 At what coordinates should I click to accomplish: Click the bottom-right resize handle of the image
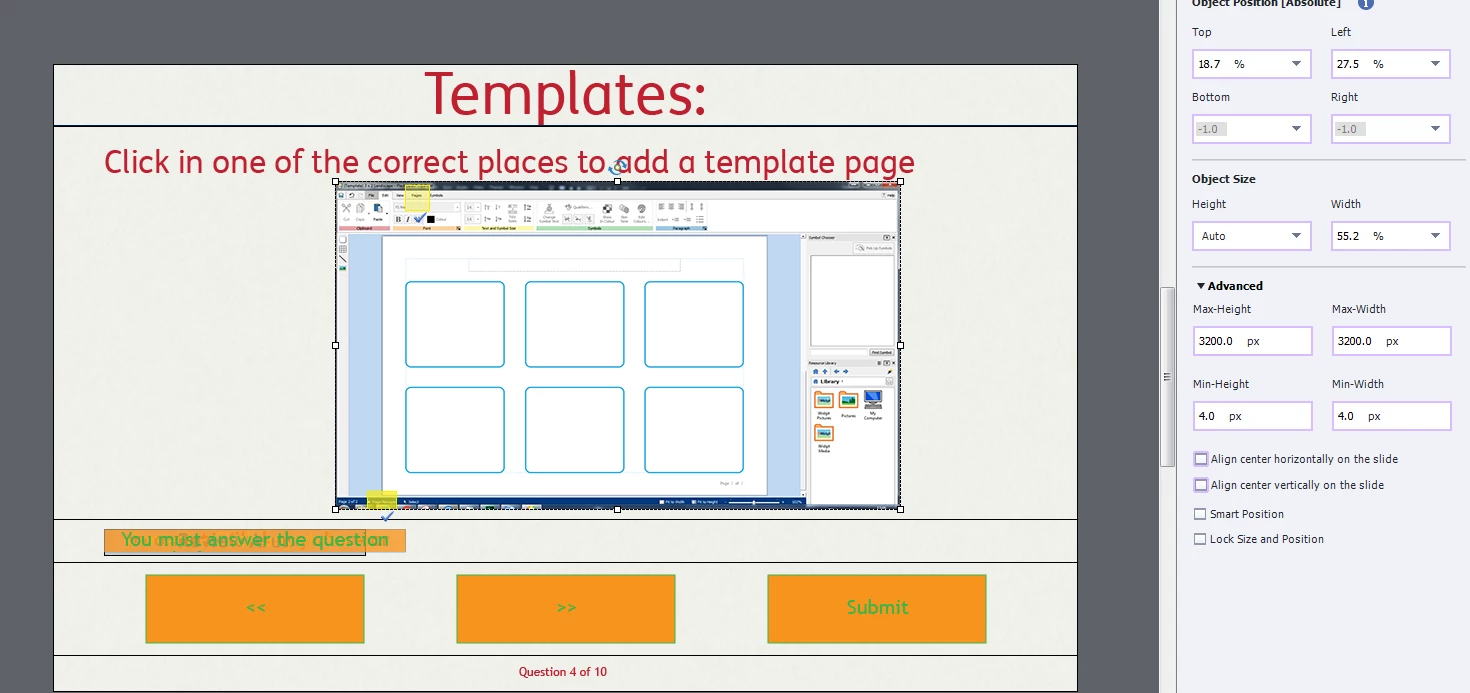tap(900, 509)
